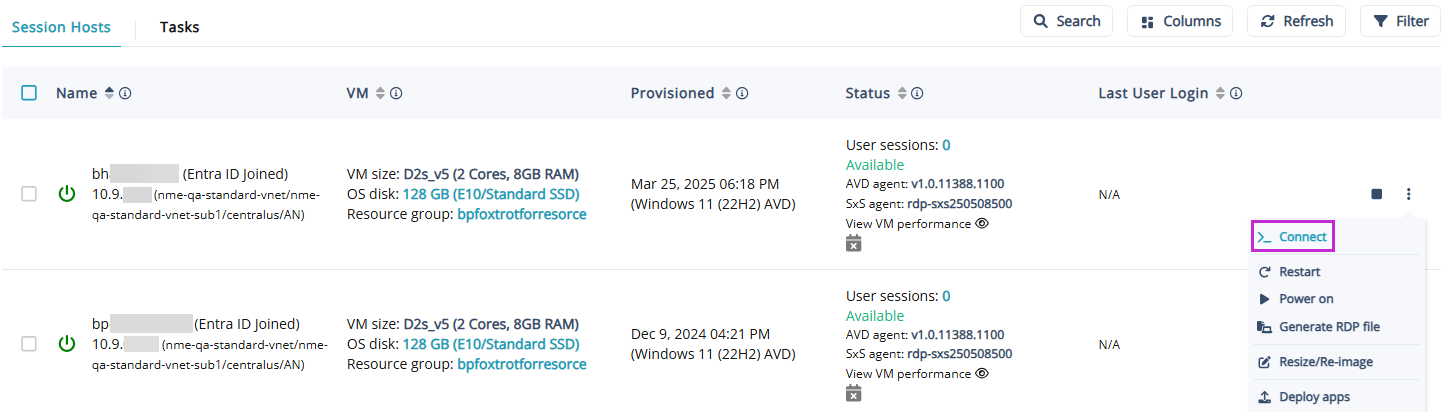Open the three-dot actions menu for first host
Screen dimensions: 1445x412
pyautogui.click(x=1408, y=194)
